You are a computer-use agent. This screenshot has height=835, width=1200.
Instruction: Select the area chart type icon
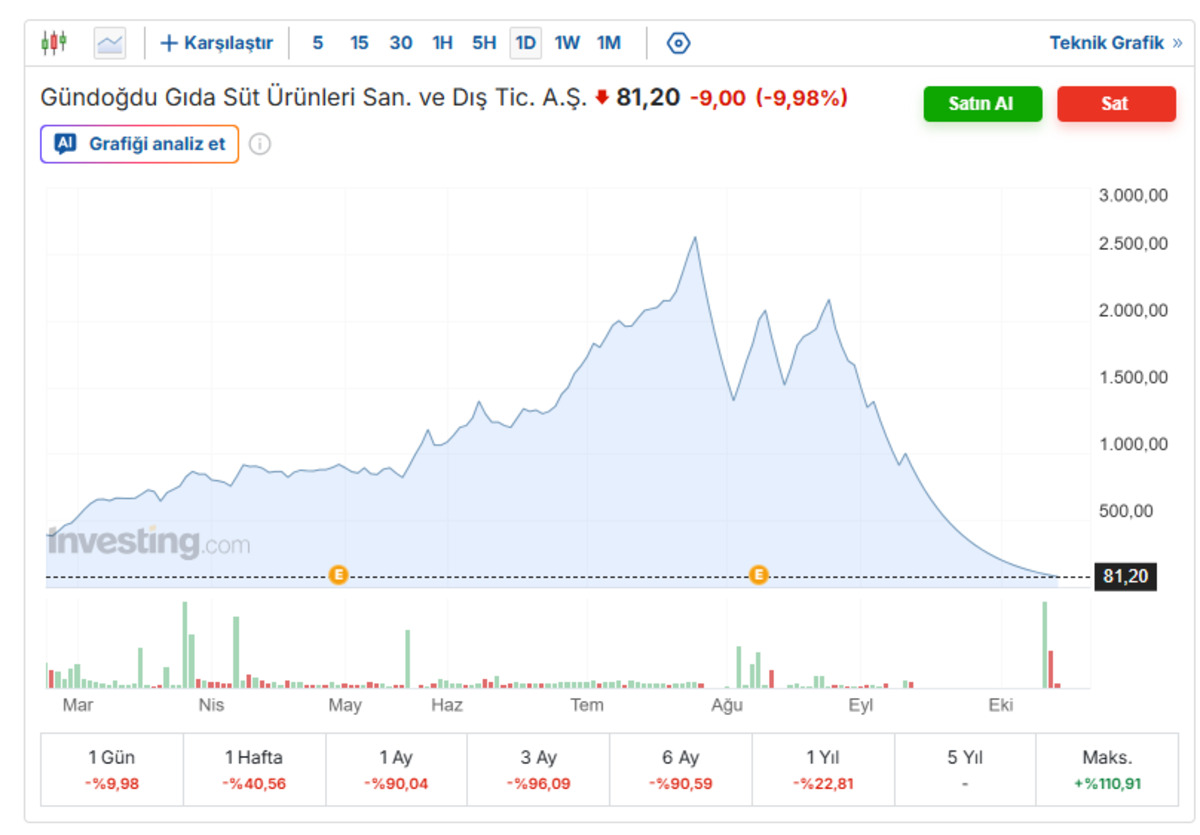click(x=110, y=43)
